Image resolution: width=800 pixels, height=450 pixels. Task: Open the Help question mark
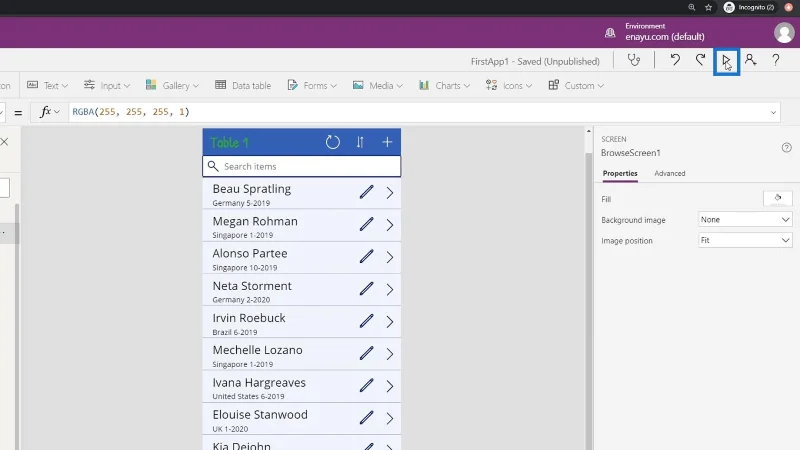[x=776, y=60]
